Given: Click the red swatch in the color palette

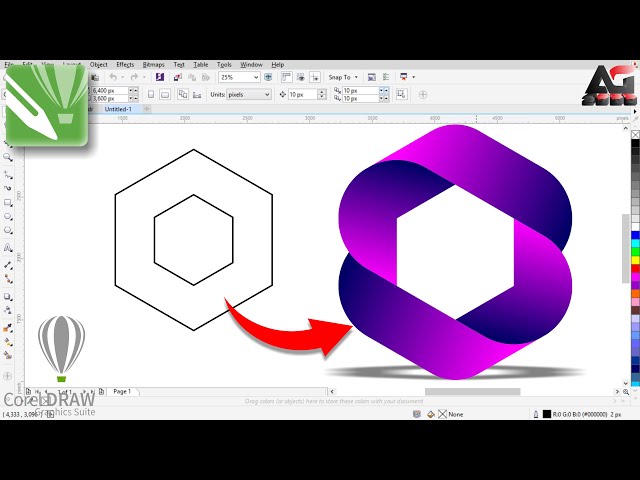Looking at the screenshot, I should tap(636, 268).
